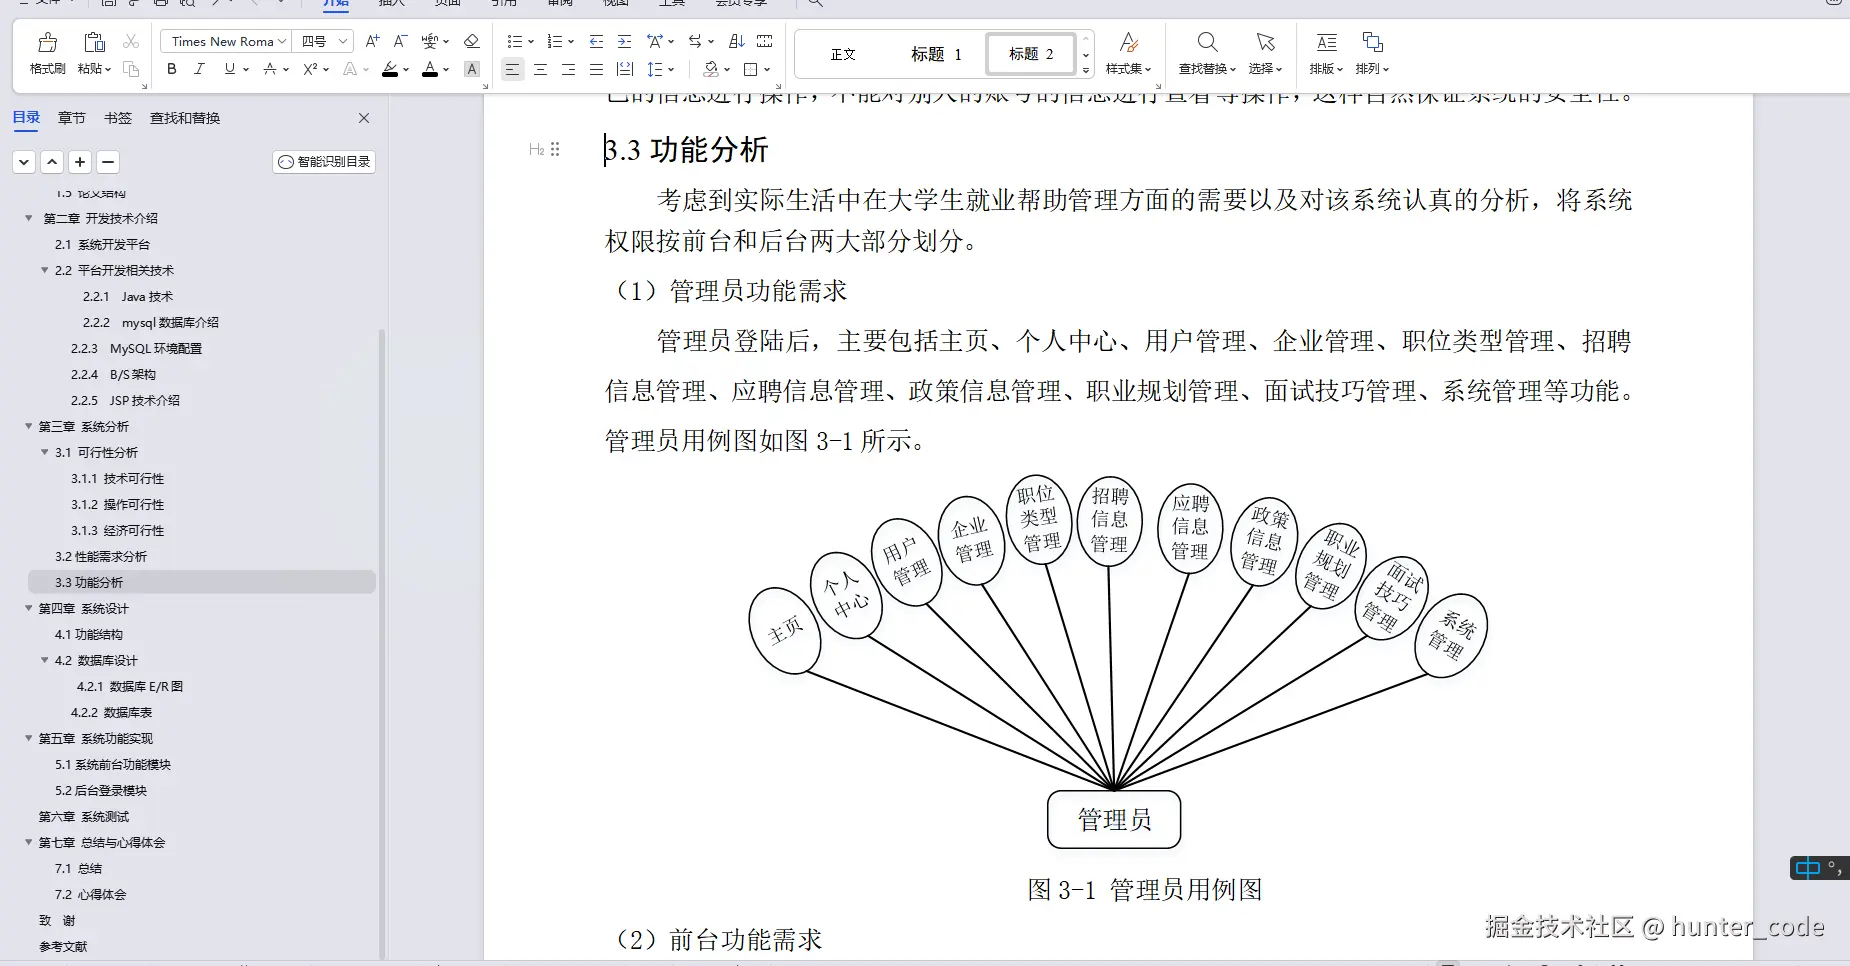
Task: Click the decrease indent icon
Action: 596,41
